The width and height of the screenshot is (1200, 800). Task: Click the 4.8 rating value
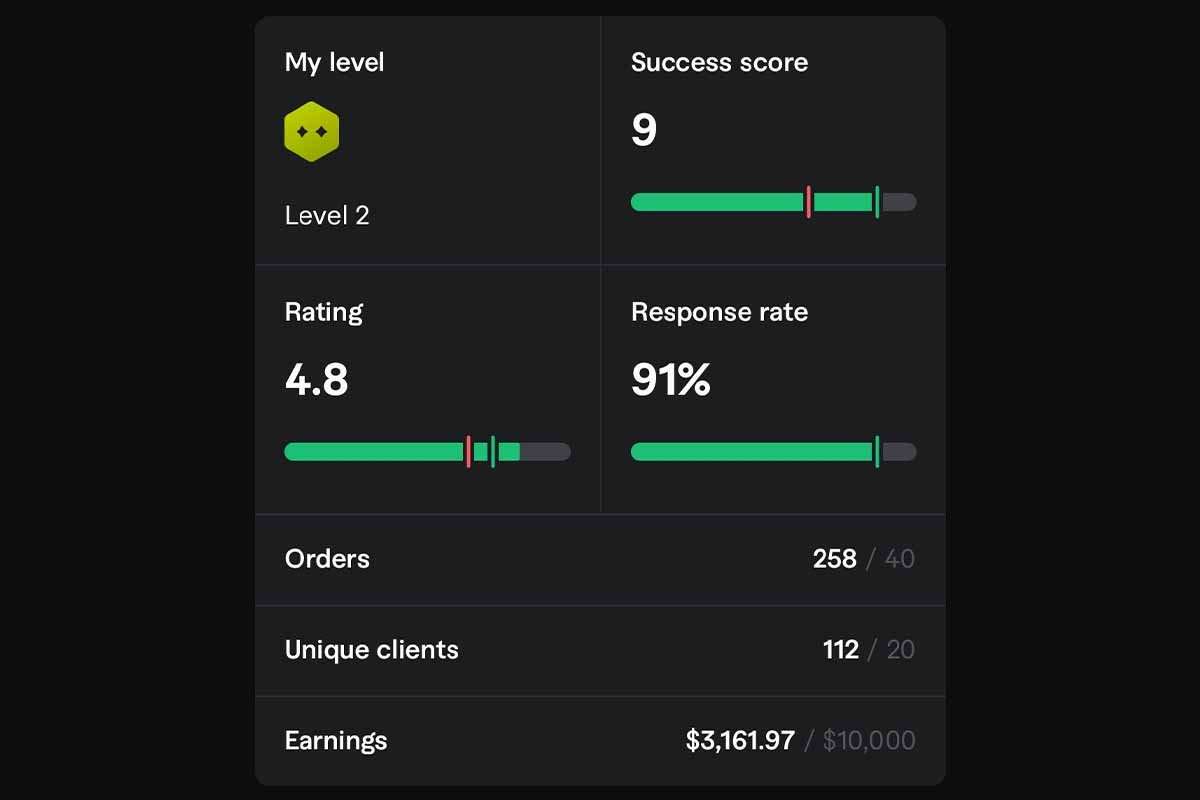click(x=316, y=381)
